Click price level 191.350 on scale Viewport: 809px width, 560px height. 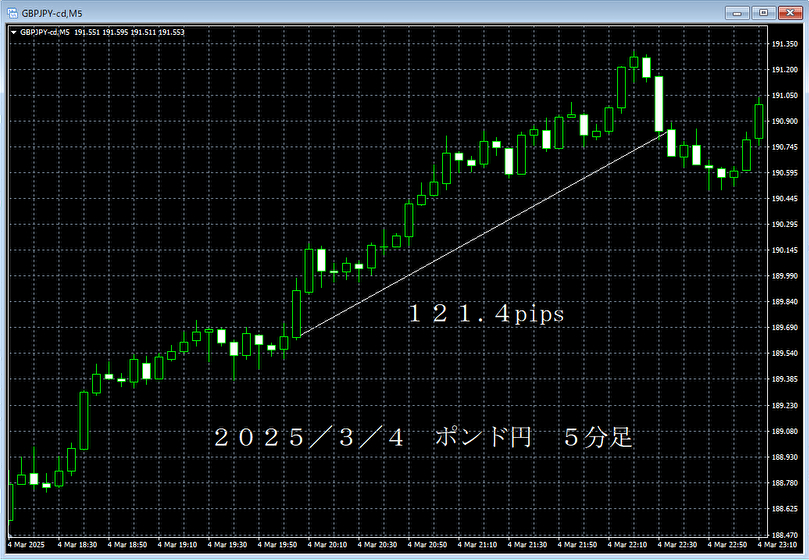[785, 44]
